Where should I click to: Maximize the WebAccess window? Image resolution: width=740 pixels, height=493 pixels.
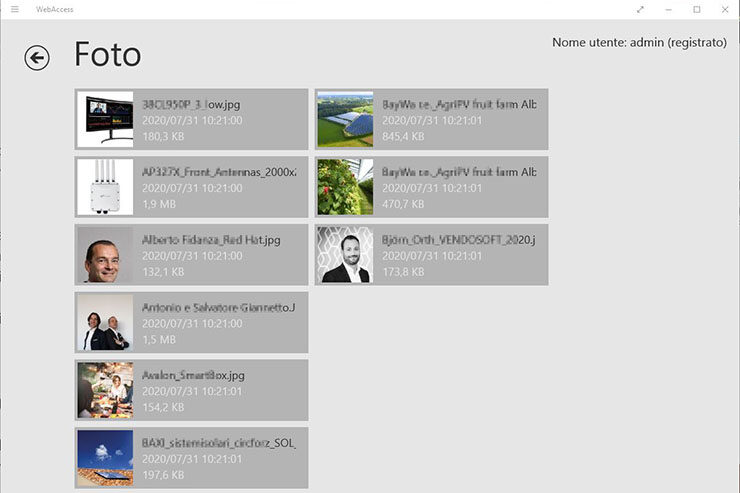(x=697, y=9)
